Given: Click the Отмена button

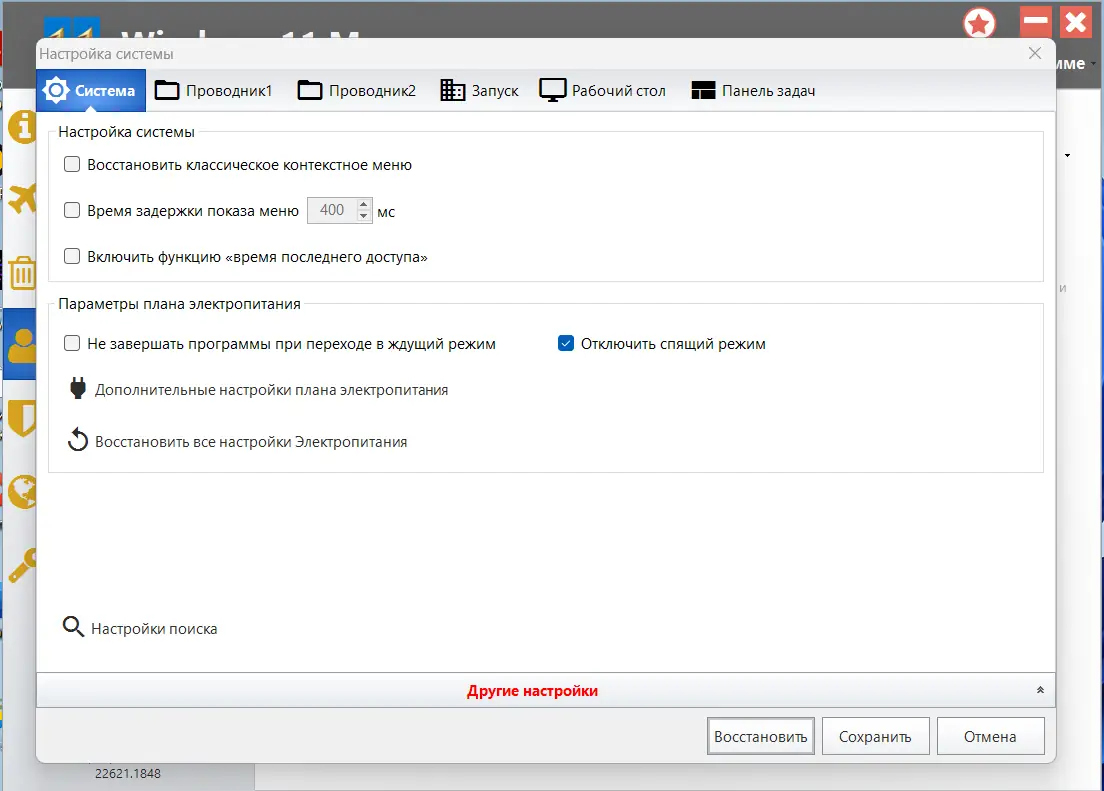Looking at the screenshot, I should 990,736.
